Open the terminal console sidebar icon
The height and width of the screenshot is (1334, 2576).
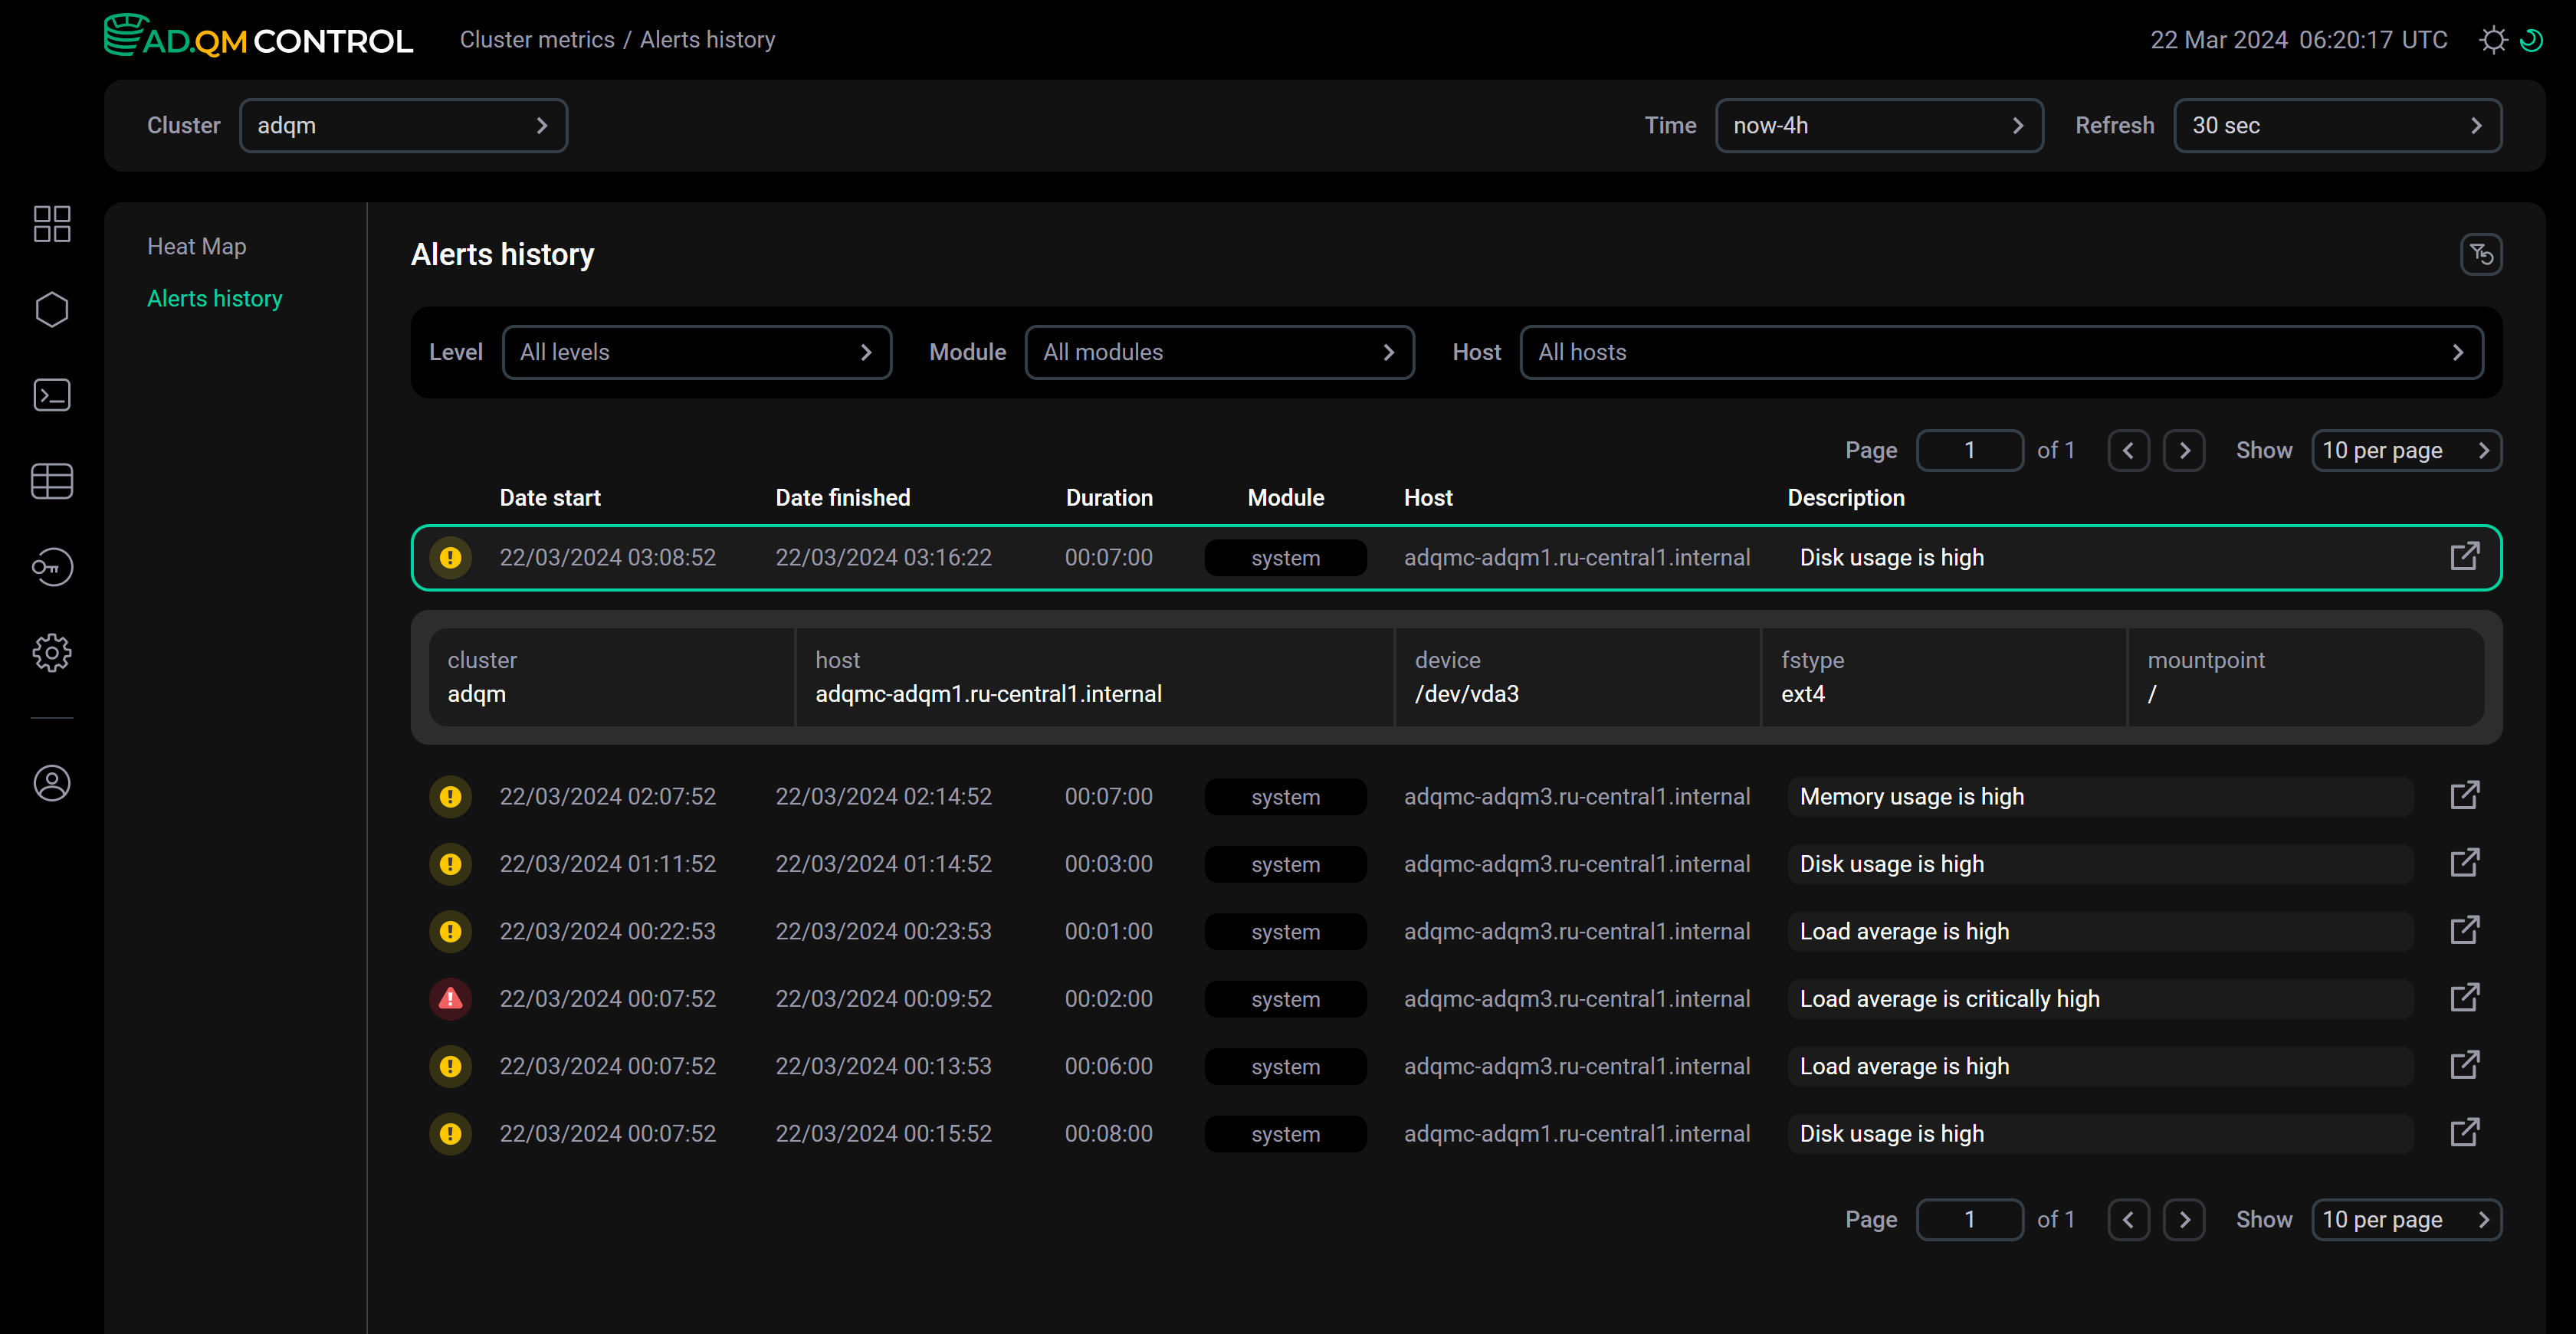pos(52,395)
